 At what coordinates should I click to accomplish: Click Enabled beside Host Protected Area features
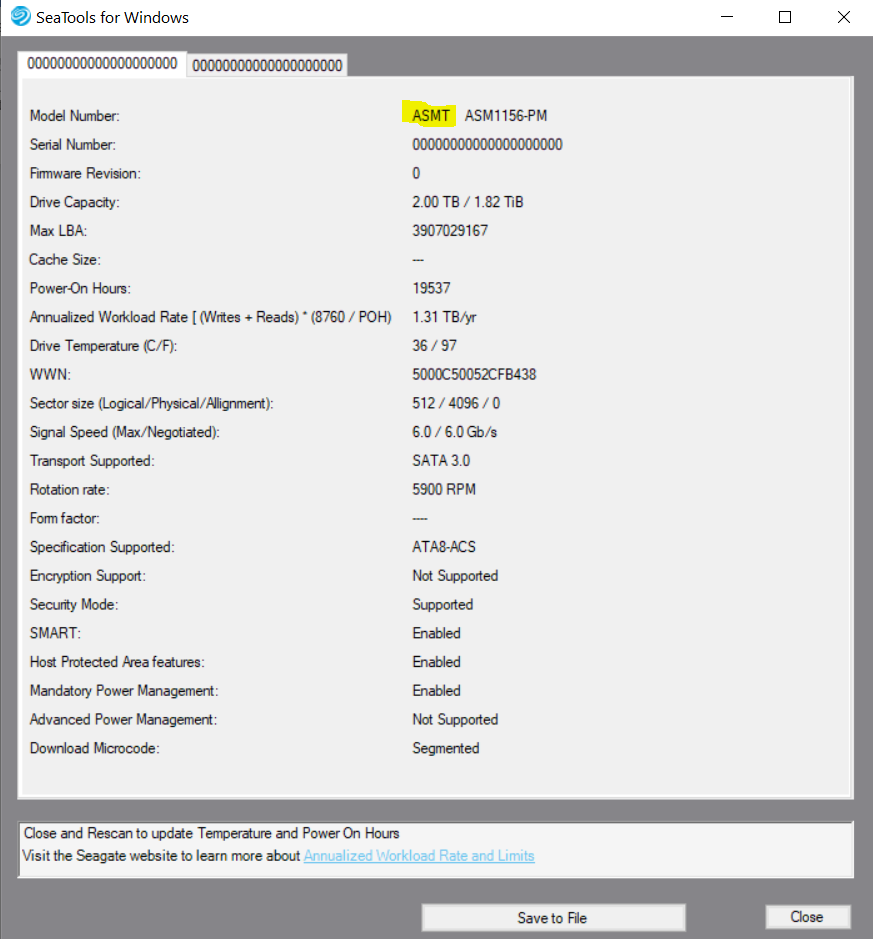[436, 662]
